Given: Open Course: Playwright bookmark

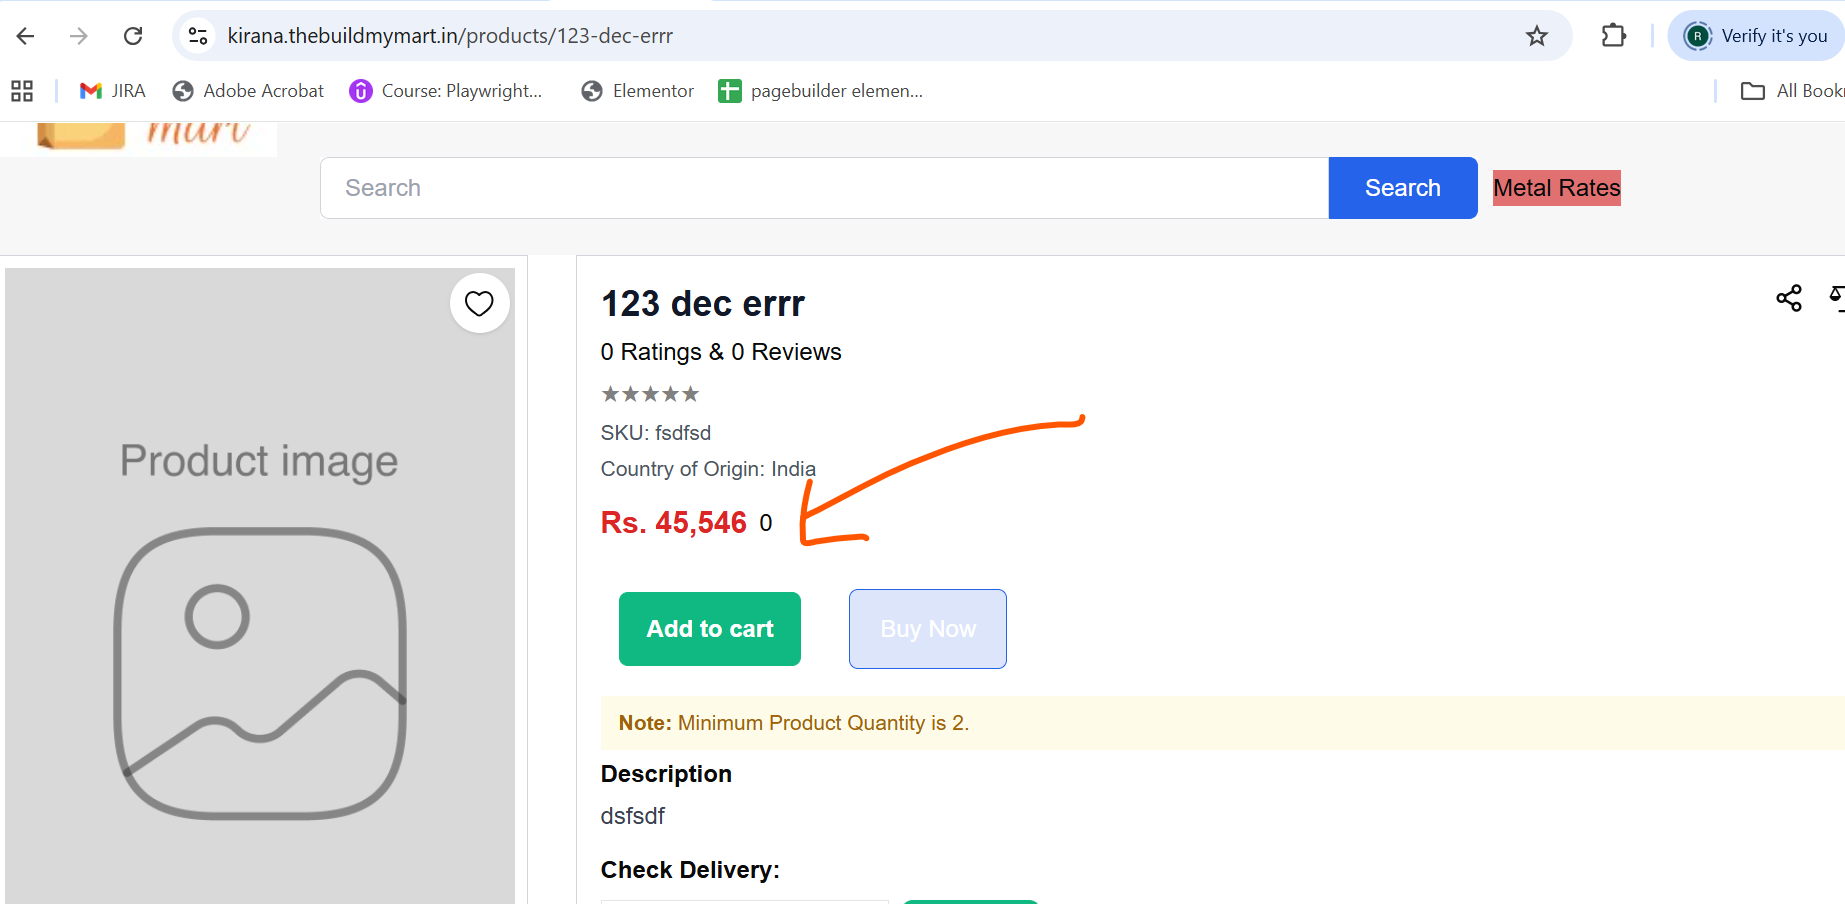Looking at the screenshot, I should [x=446, y=91].
